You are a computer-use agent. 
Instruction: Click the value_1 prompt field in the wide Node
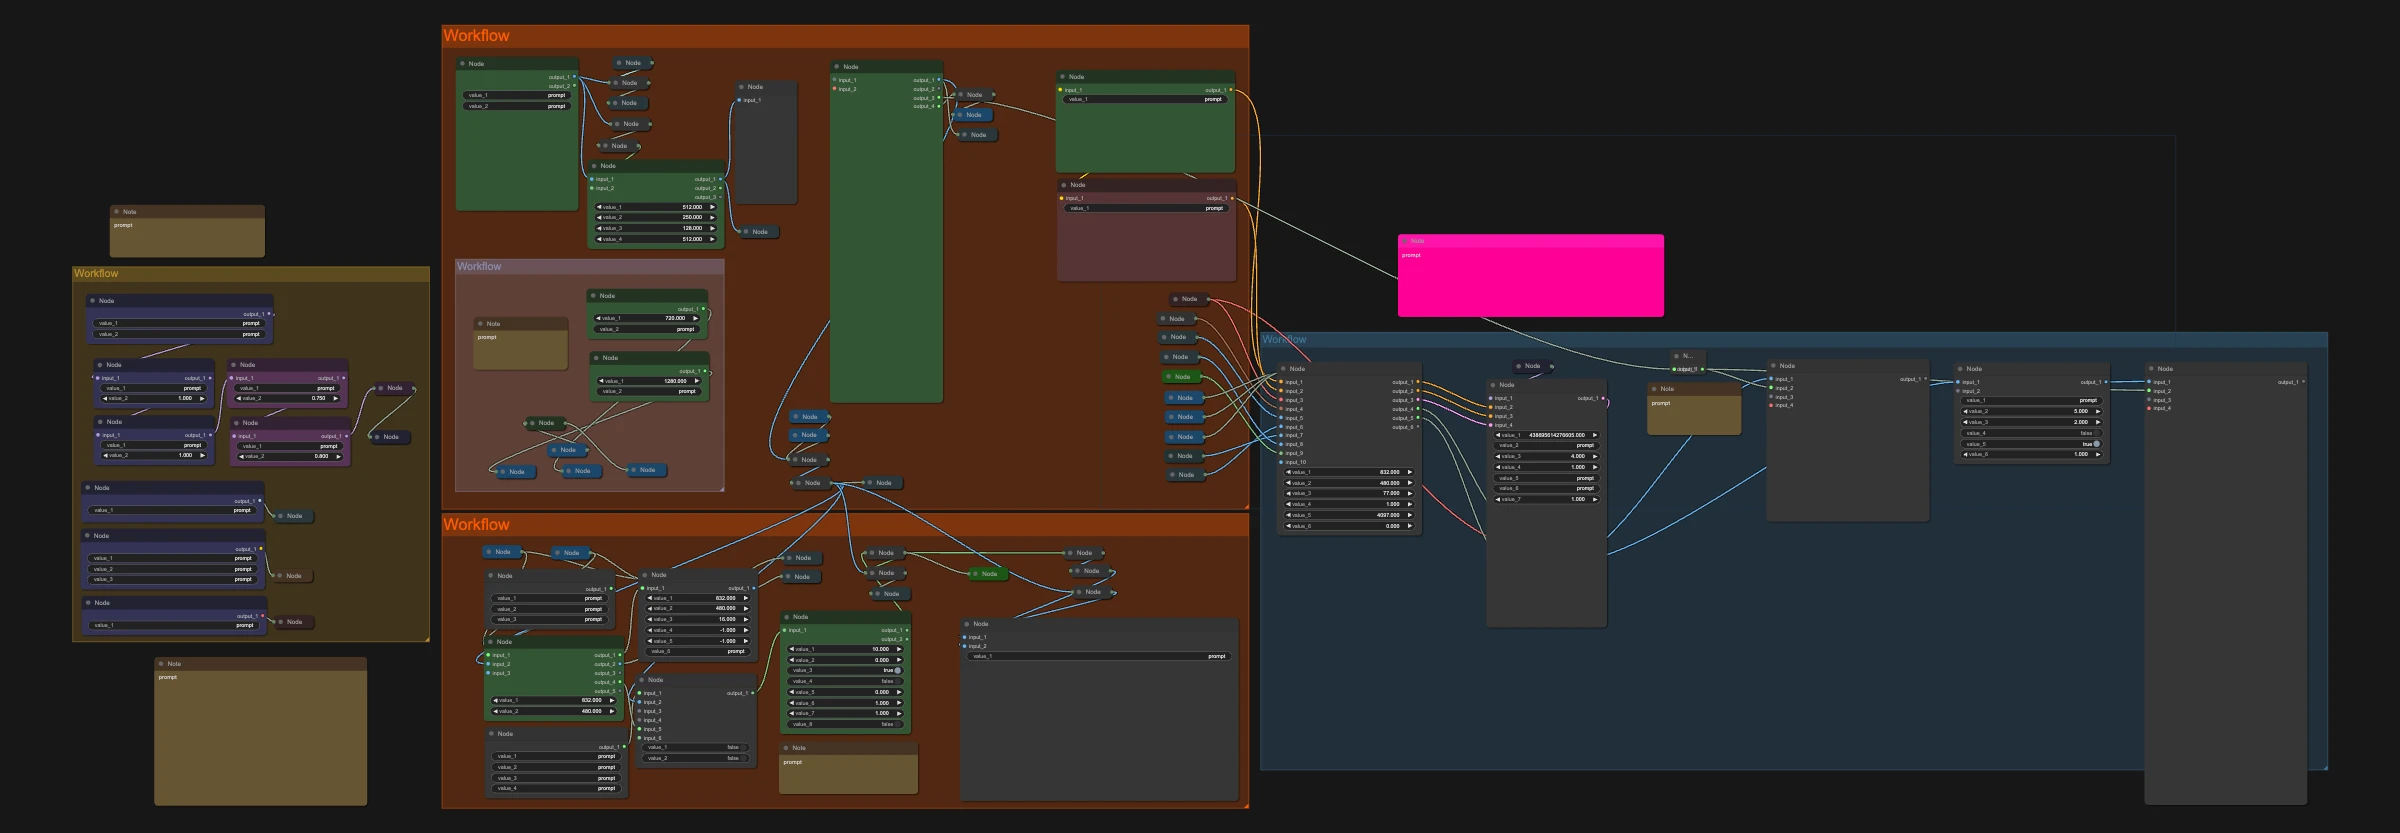point(1099,656)
